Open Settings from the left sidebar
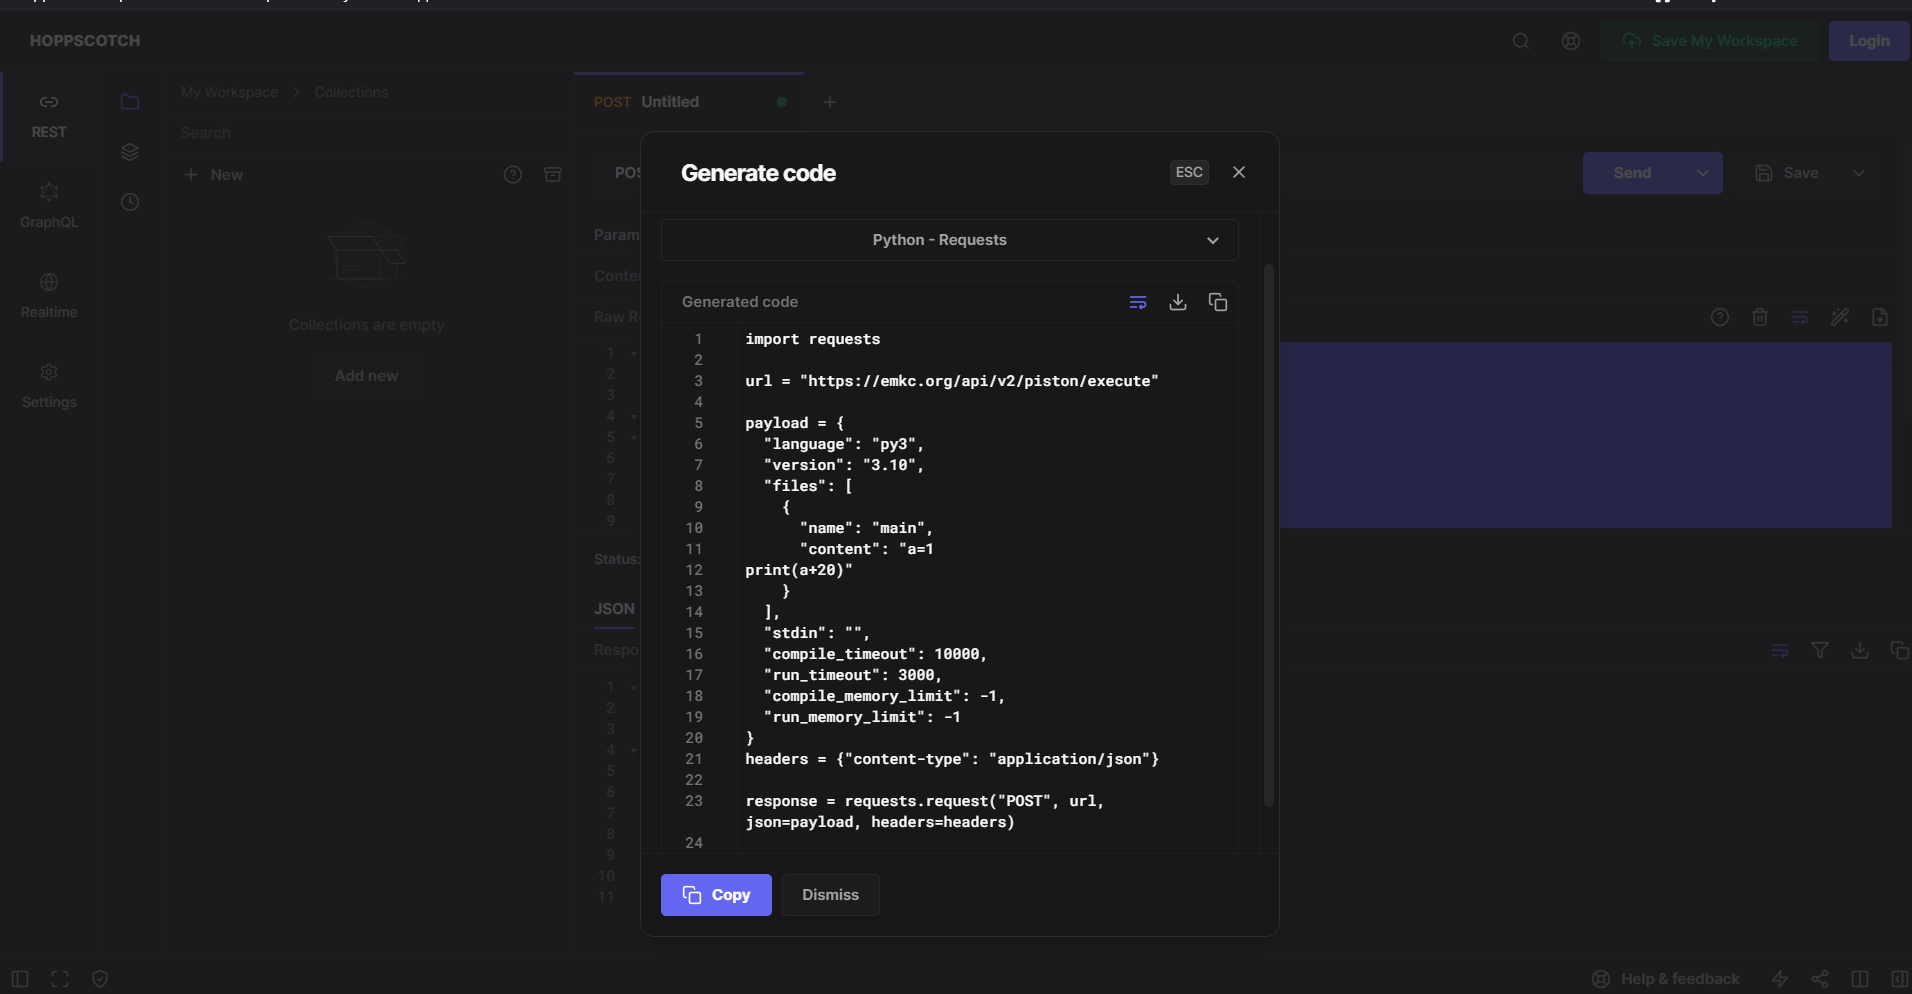Image resolution: width=1912 pixels, height=994 pixels. click(48, 385)
